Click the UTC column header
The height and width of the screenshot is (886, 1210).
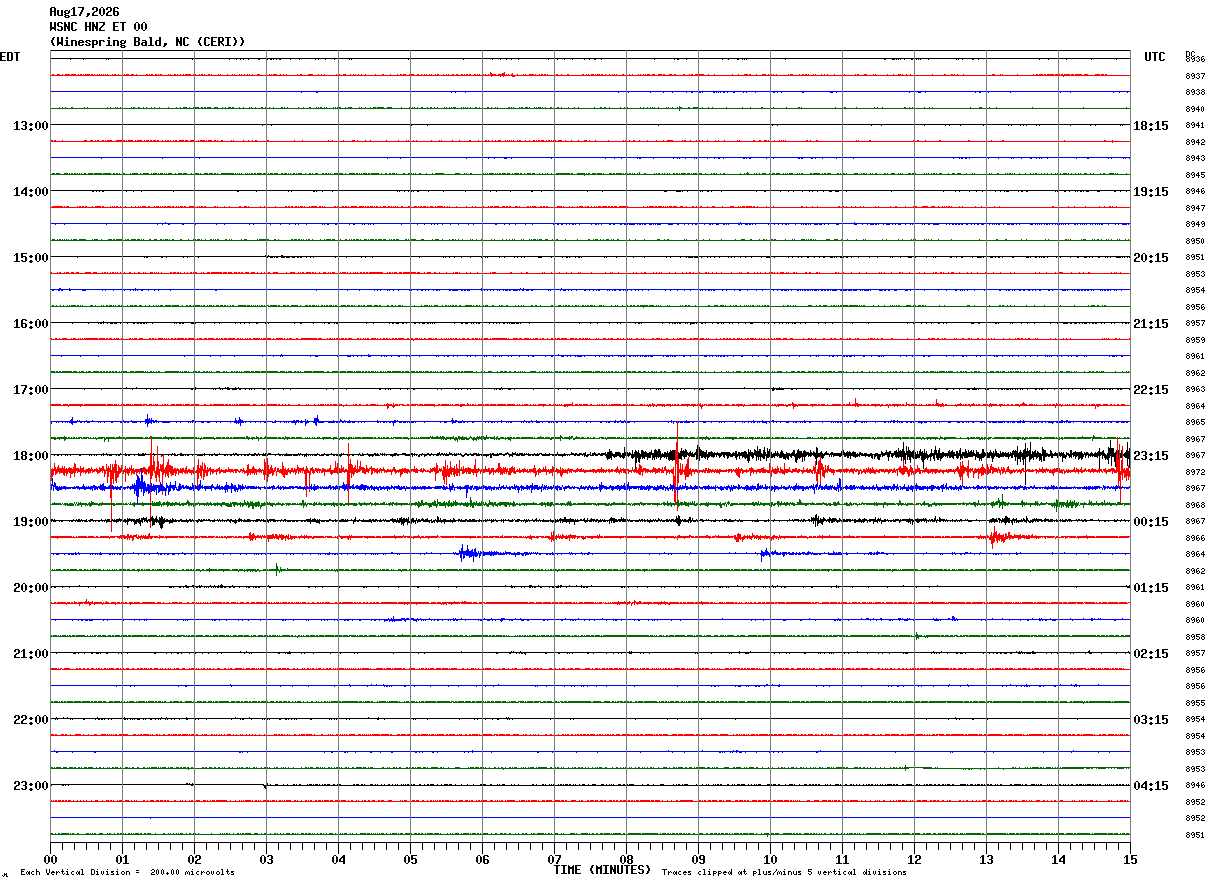click(1155, 57)
